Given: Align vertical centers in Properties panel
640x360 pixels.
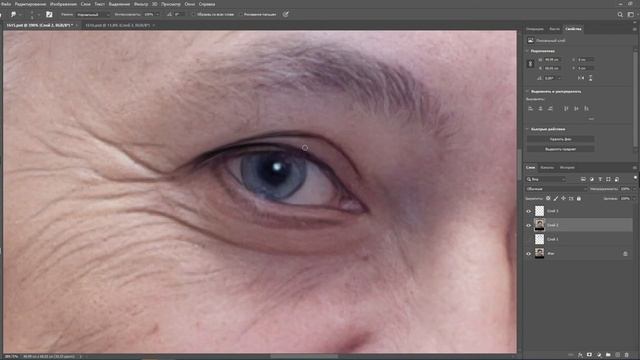Looking at the screenshot, I should [x=576, y=109].
